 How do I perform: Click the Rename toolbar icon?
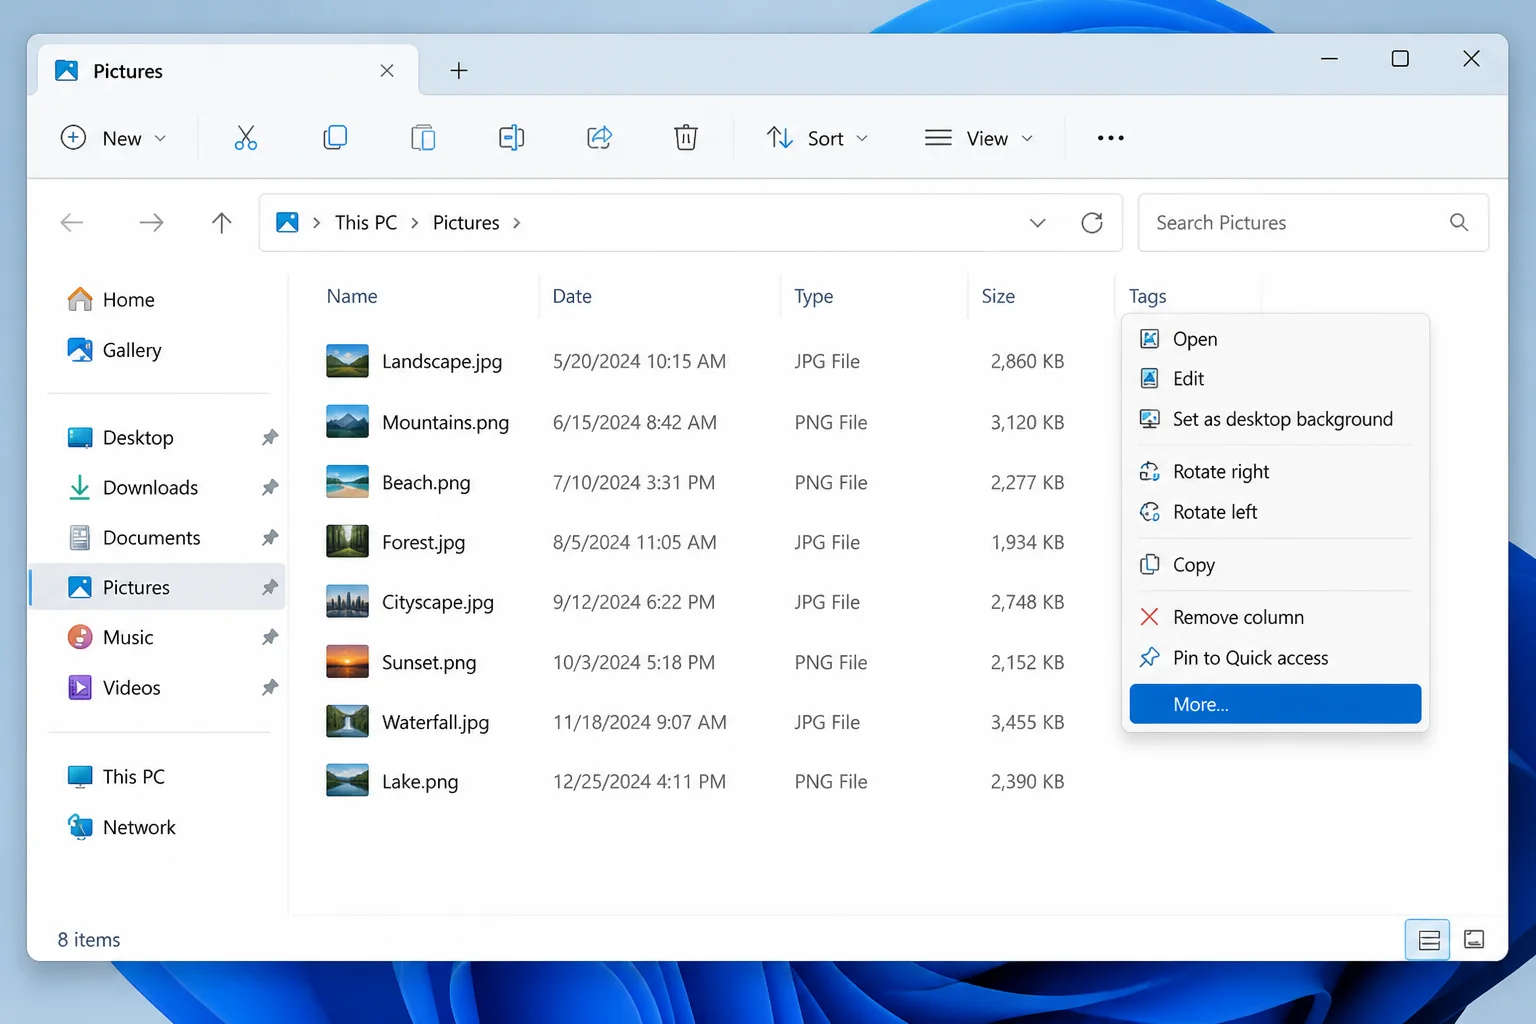[511, 138]
